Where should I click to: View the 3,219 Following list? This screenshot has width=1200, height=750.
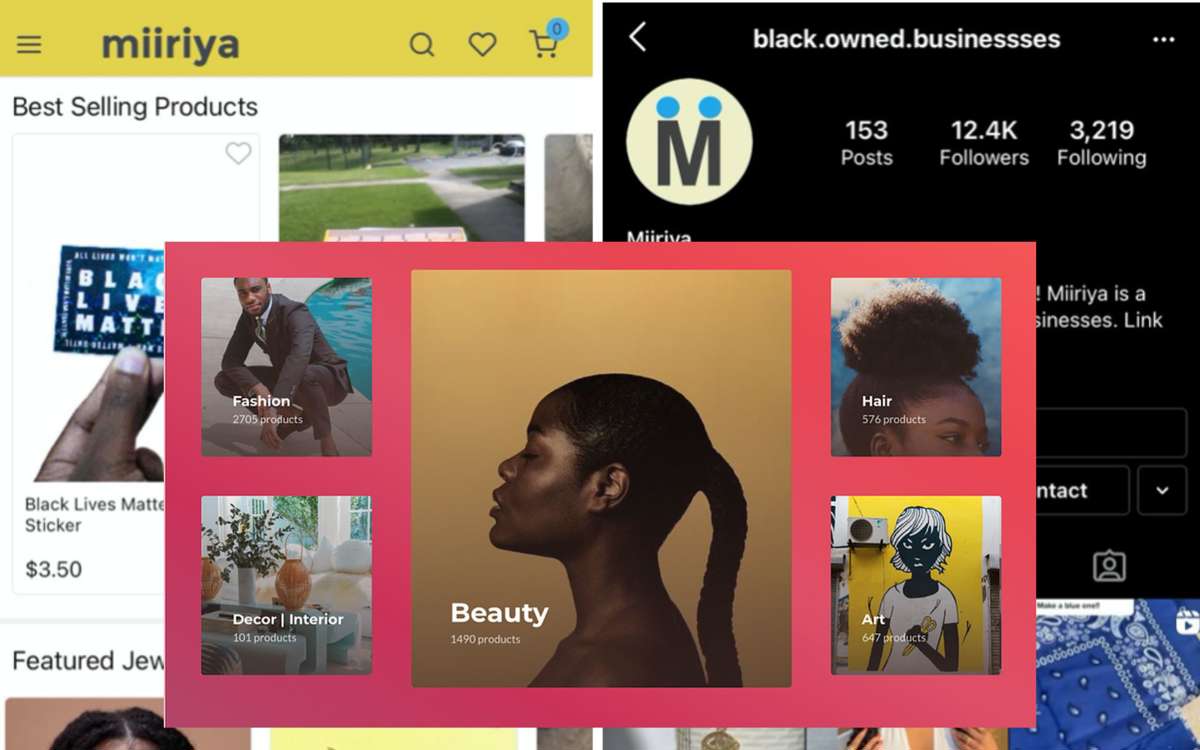[1102, 142]
